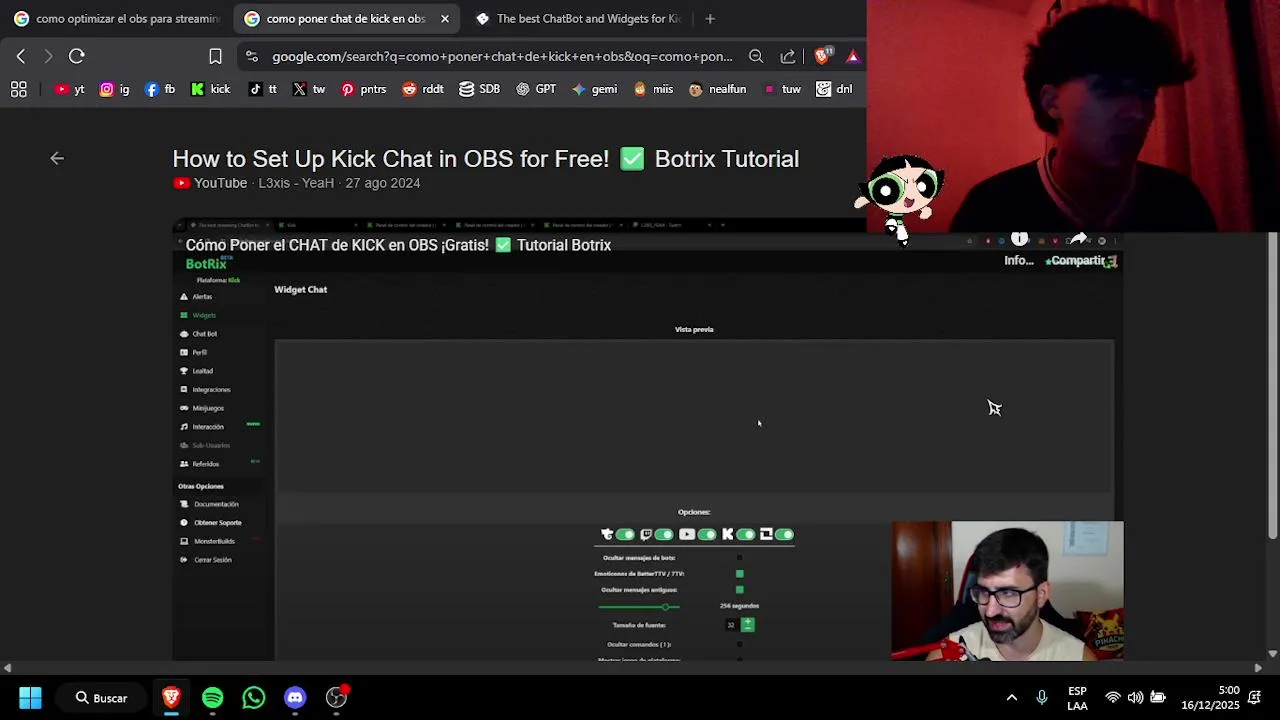The width and height of the screenshot is (1280, 720).
Task: Switch to 'The best ChatBot and Widgets' tab
Action: [580, 18]
